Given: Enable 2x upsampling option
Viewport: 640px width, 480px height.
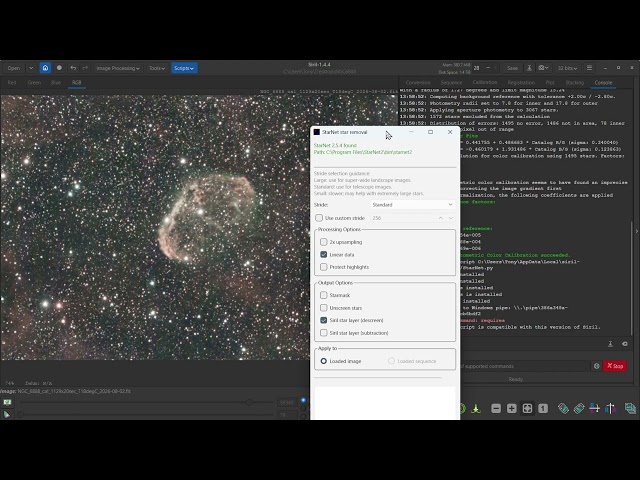Looking at the screenshot, I should pos(324,242).
